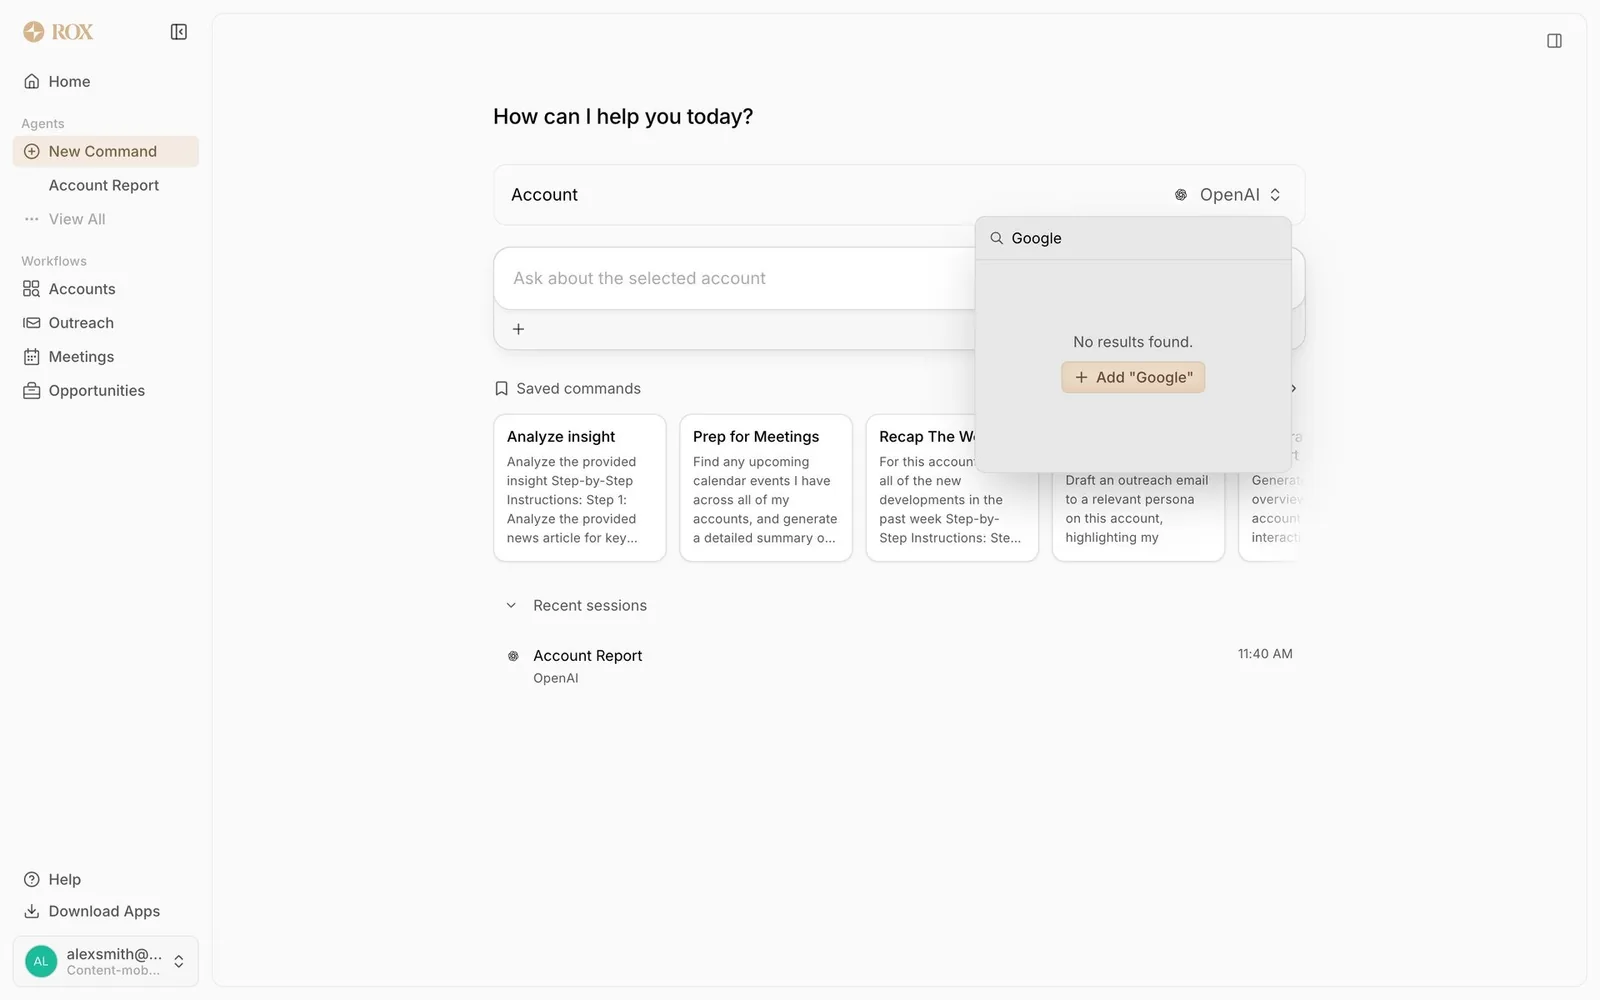Collapse the left sidebar panel
1600x1000 pixels.
[179, 32]
